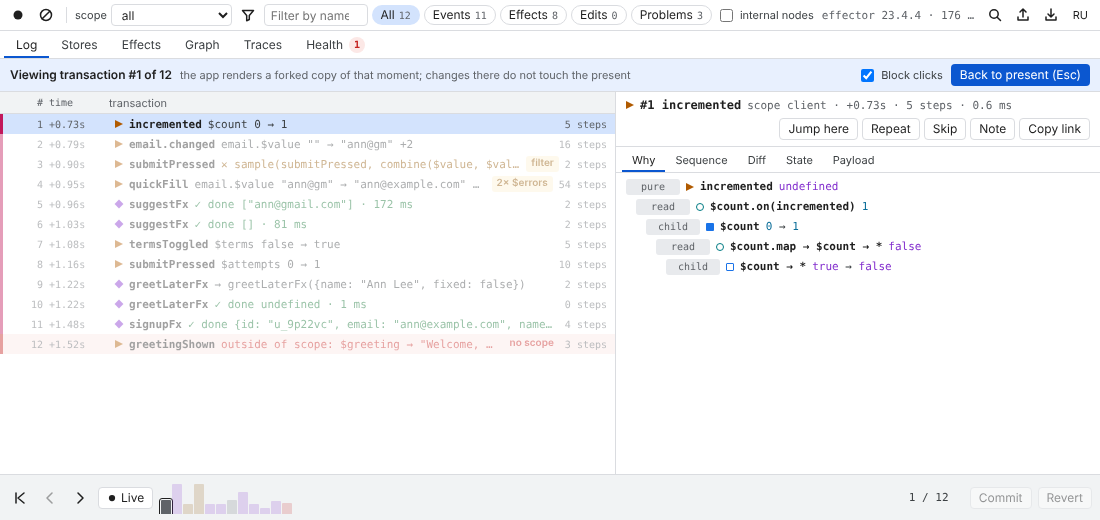Open the Health tab
1100x520 pixels.
[x=335, y=45]
